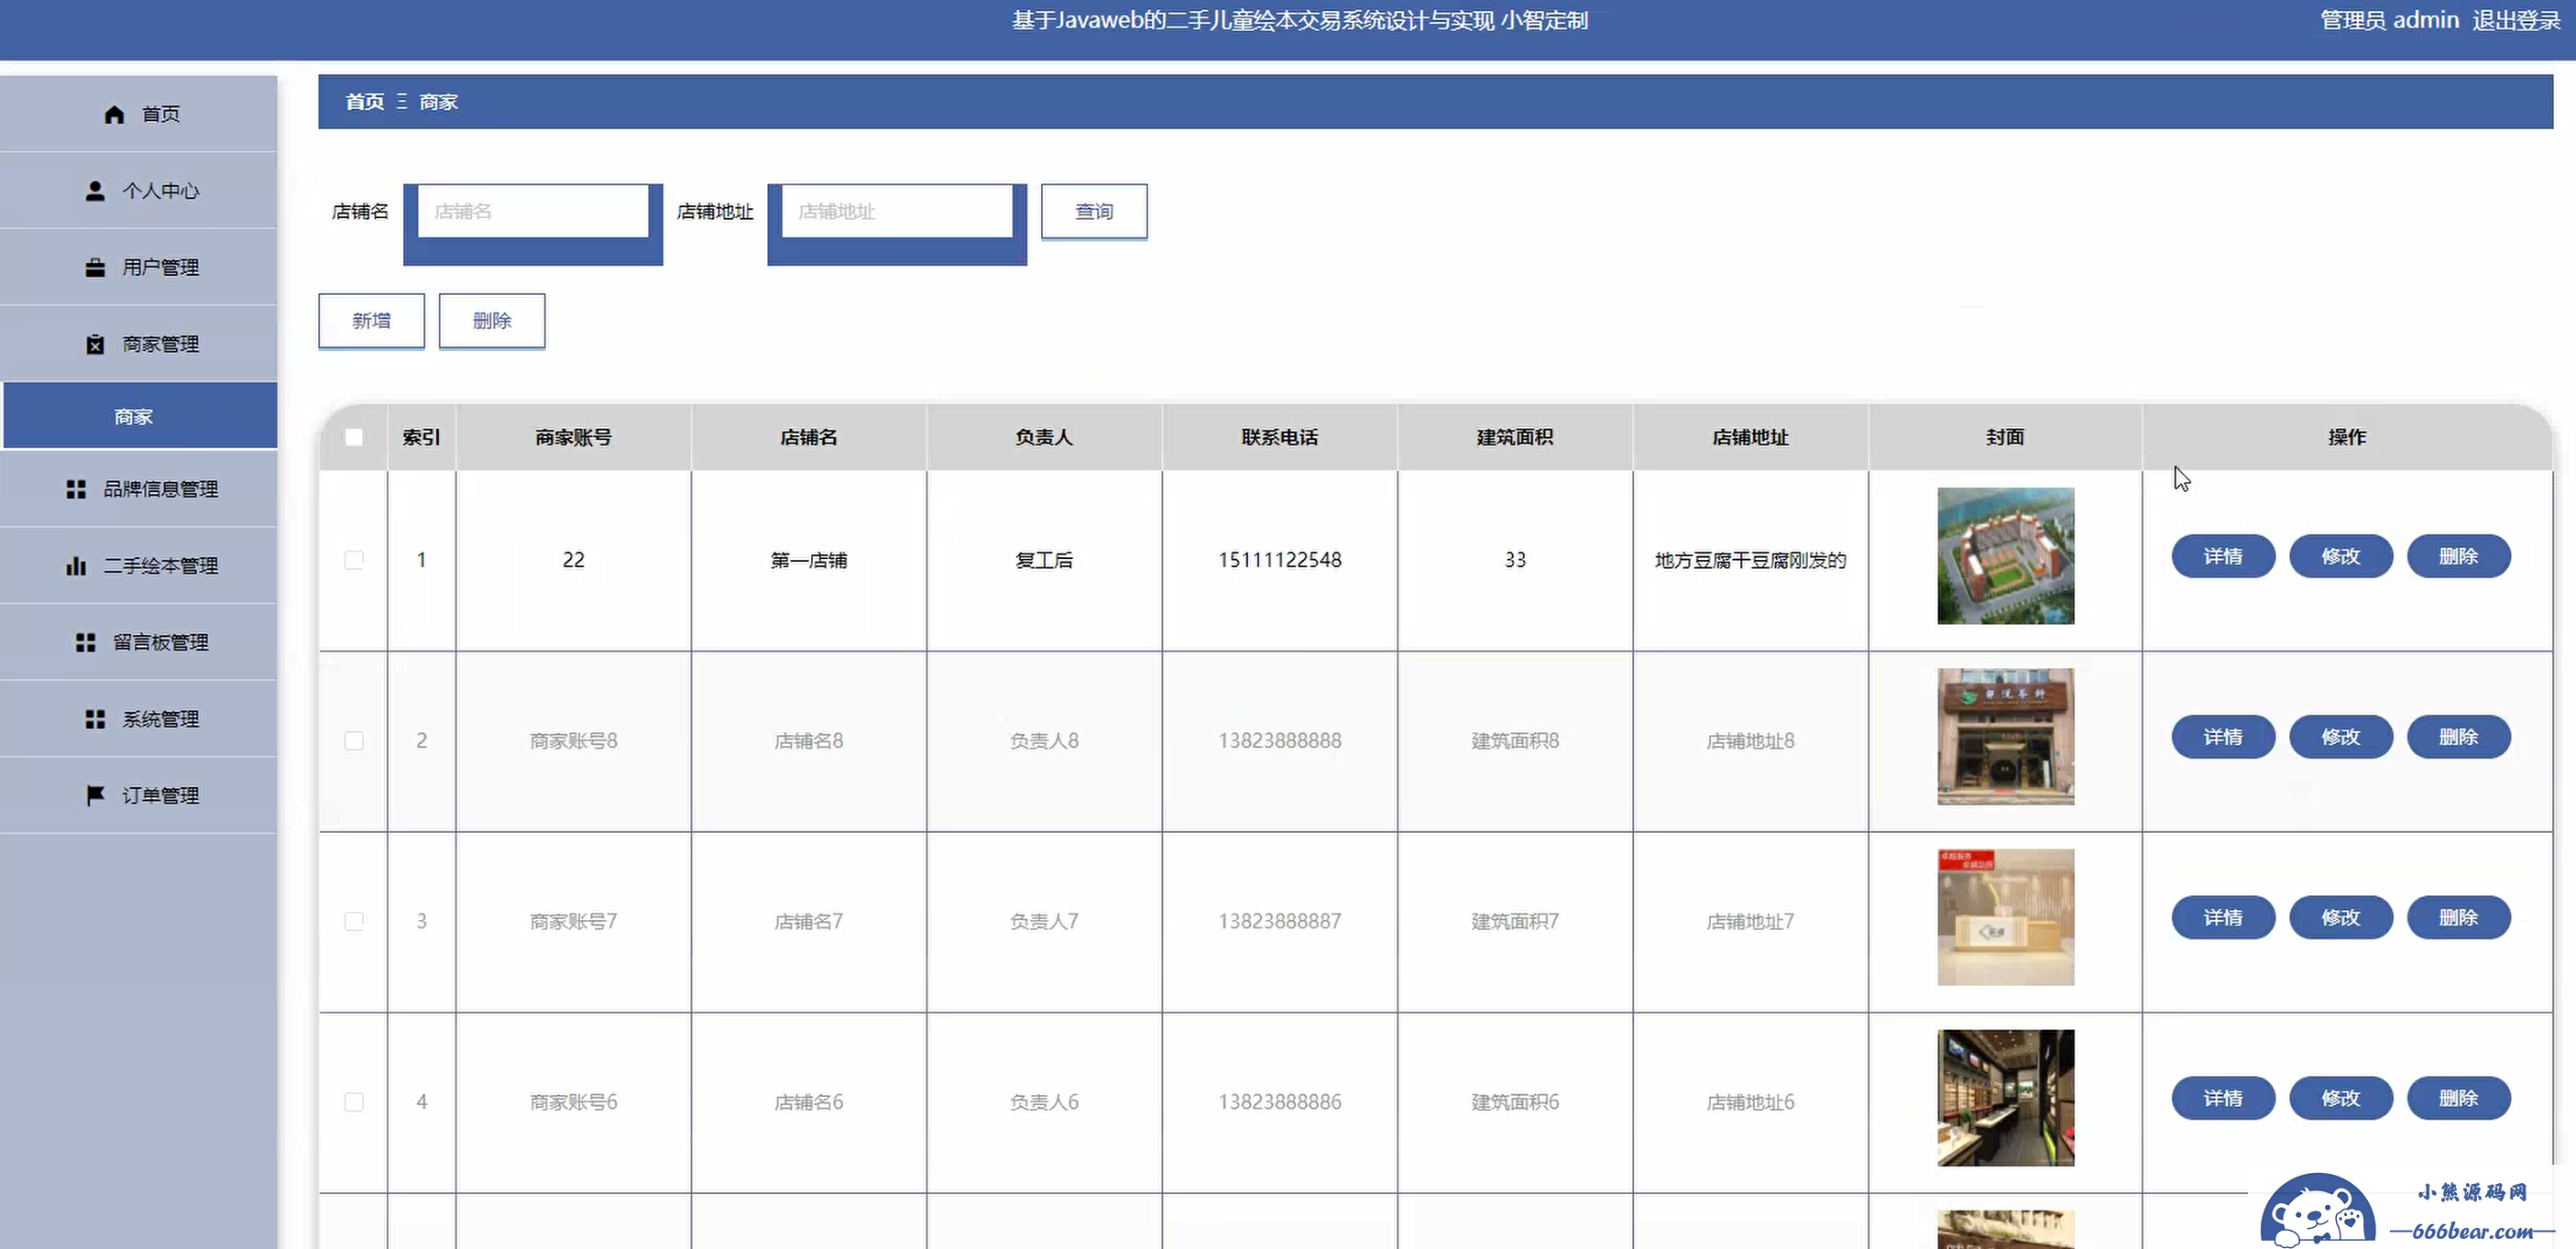Click the 新增 button
The image size is (2576, 1249).
371,320
